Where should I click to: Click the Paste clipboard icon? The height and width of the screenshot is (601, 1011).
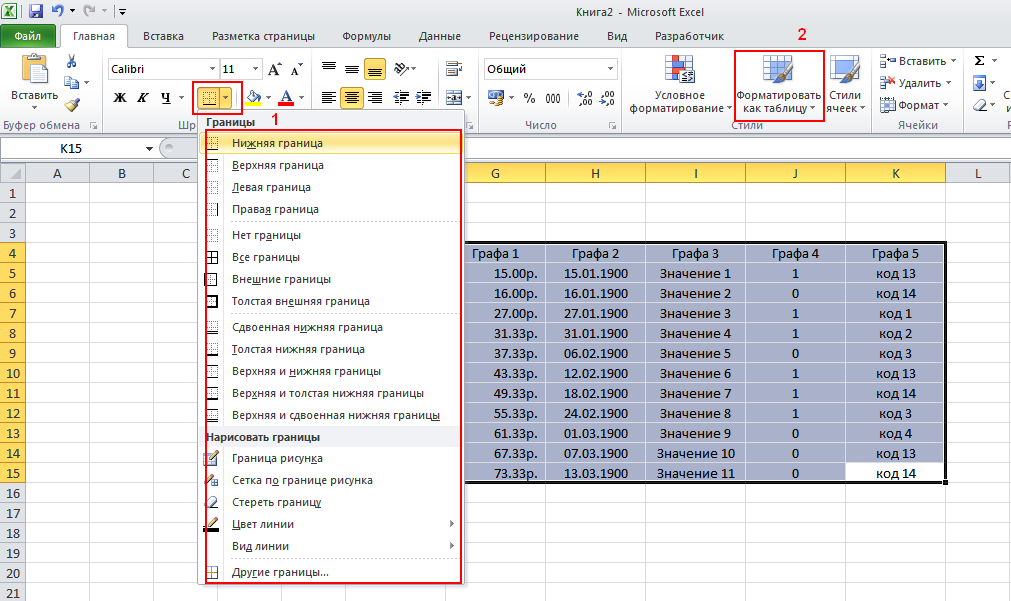[x=34, y=68]
